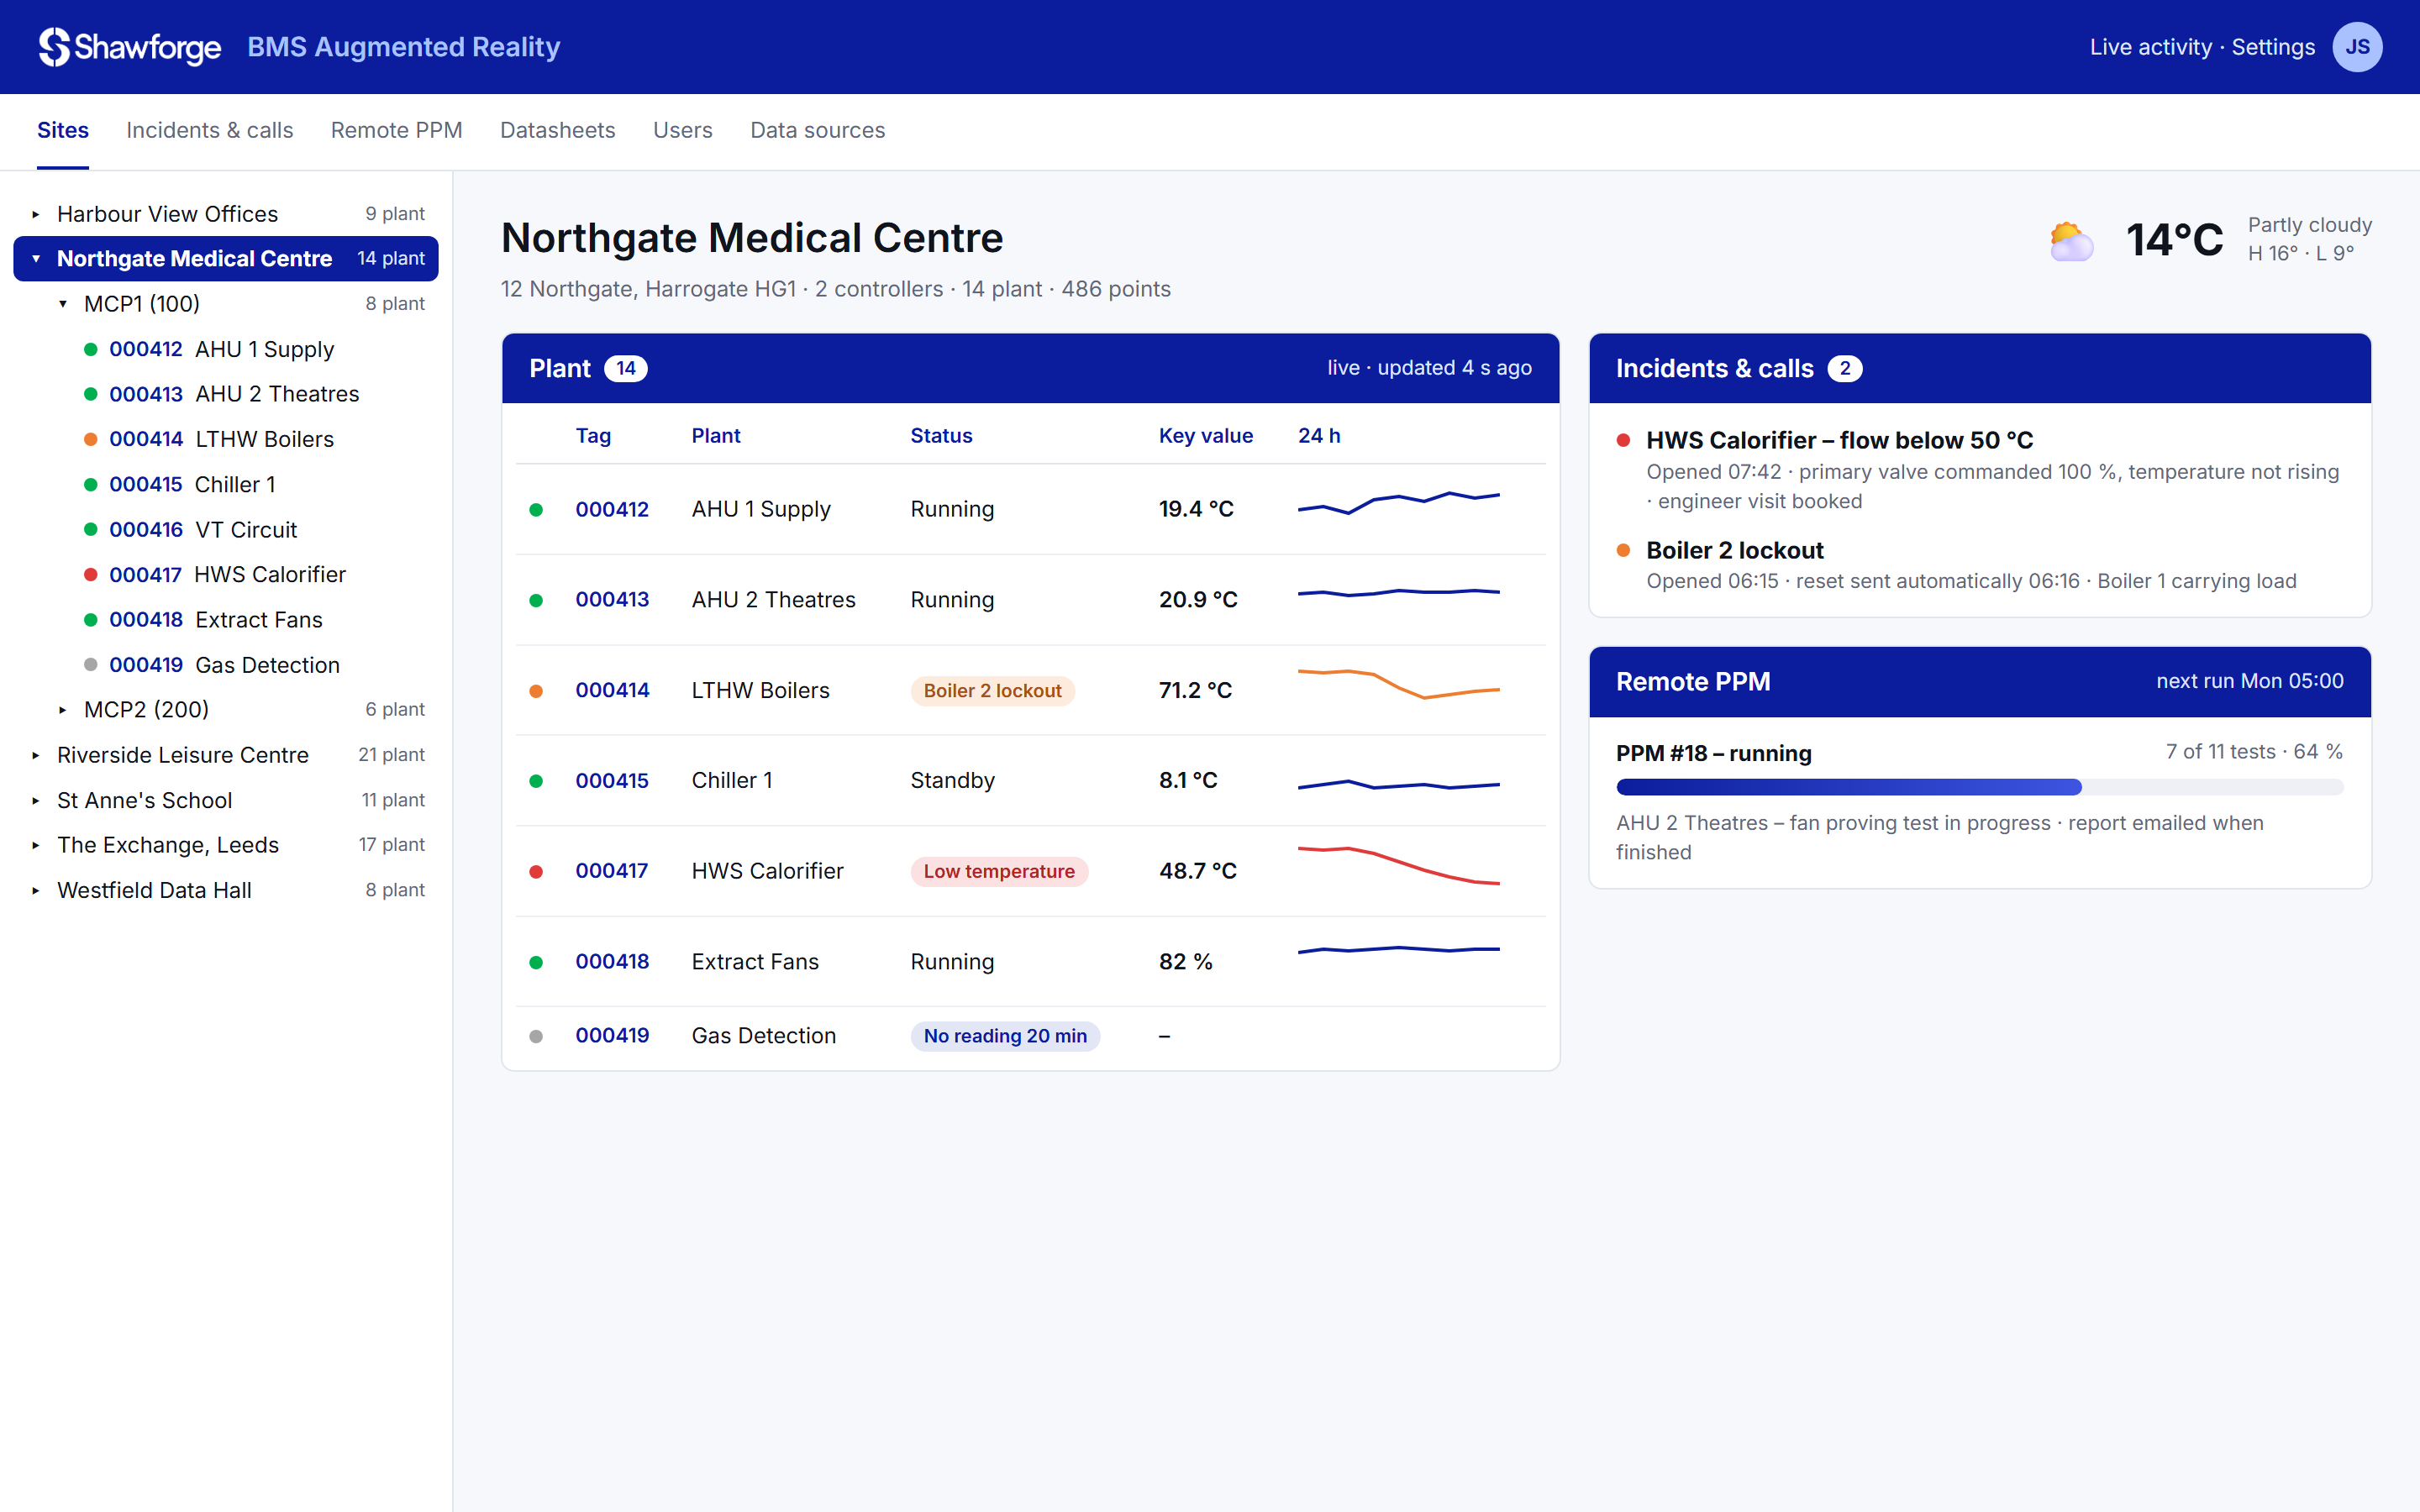Click the partly cloudy weather icon
Image resolution: width=2420 pixels, height=1512 pixels.
click(x=2071, y=240)
